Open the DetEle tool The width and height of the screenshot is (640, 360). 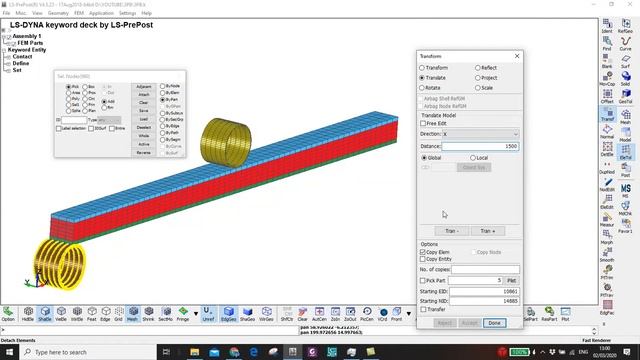607,149
